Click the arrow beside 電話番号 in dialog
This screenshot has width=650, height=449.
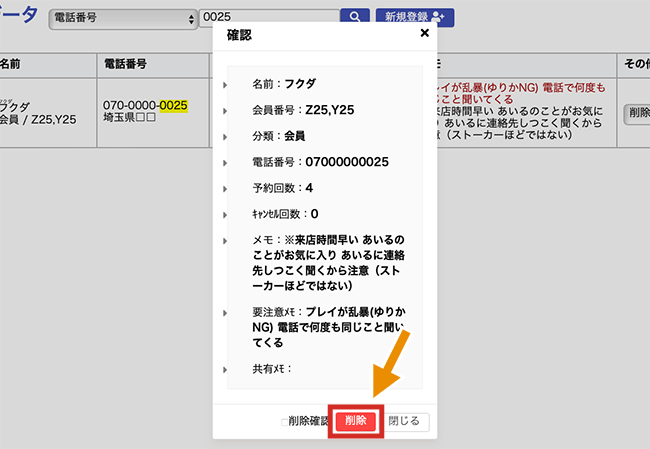[225, 162]
